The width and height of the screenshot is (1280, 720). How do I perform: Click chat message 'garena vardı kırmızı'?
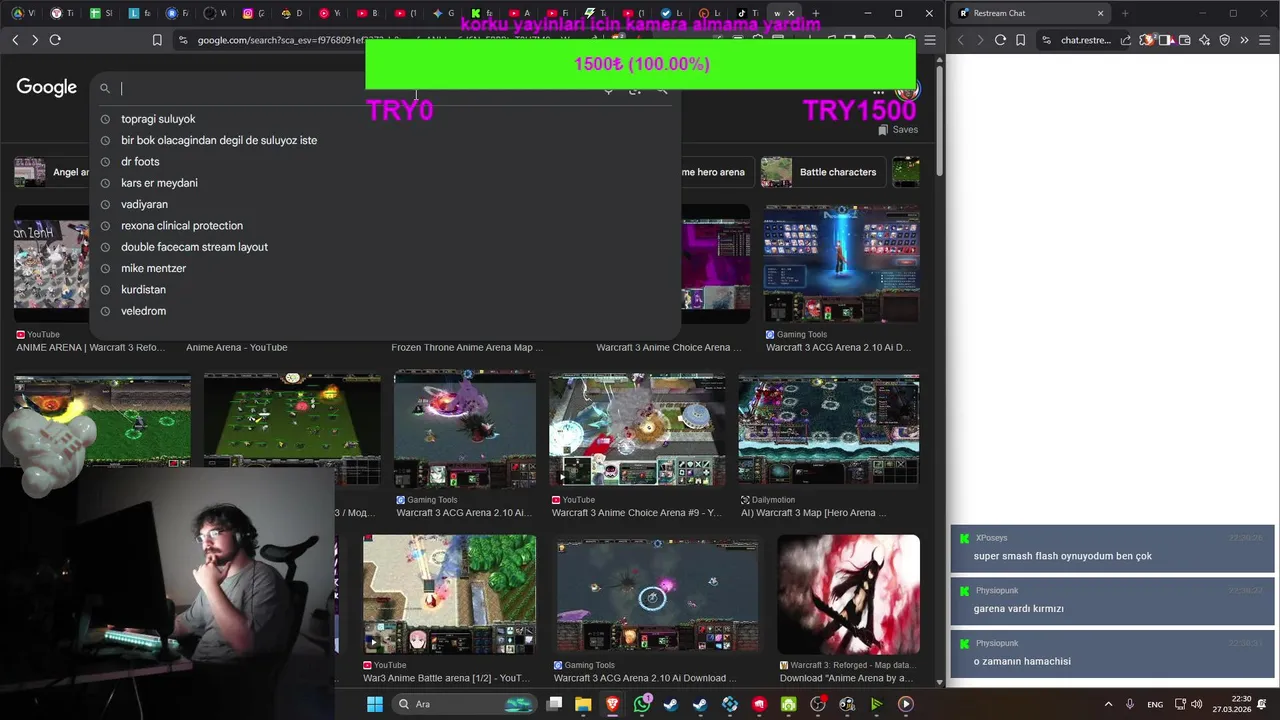point(1018,608)
